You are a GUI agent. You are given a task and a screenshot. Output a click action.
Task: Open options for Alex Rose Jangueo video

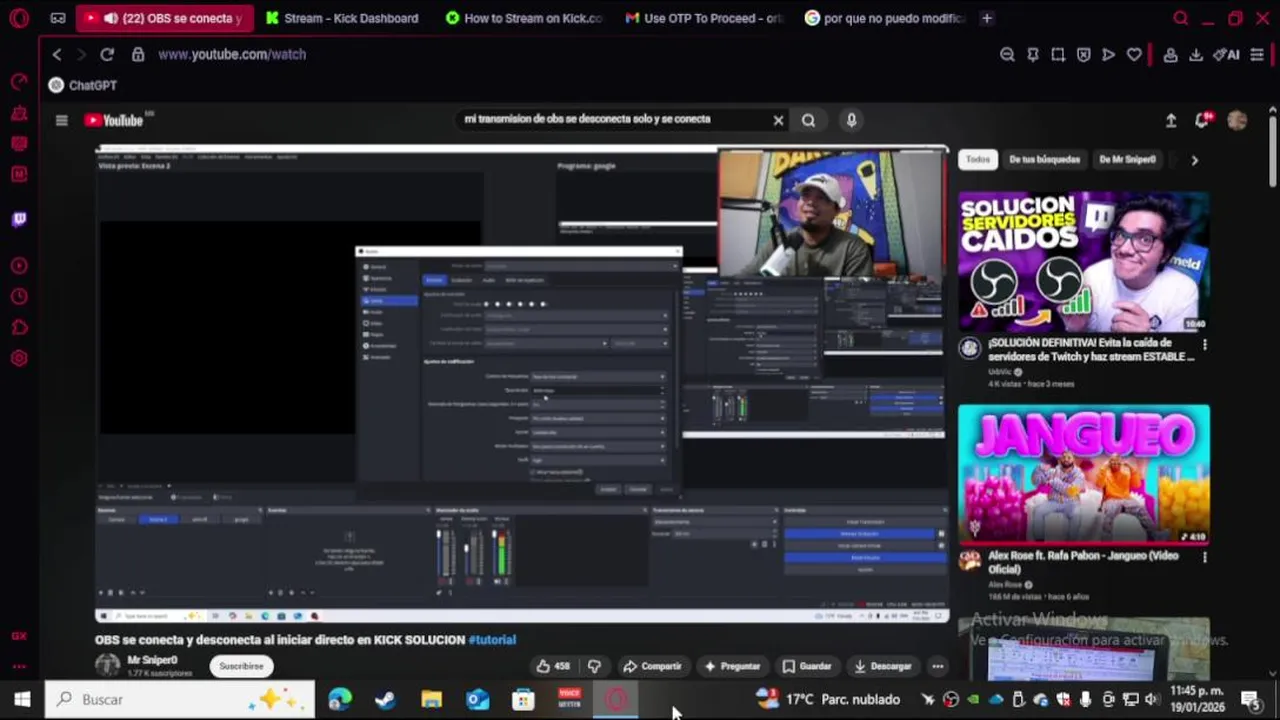[x=1204, y=558]
